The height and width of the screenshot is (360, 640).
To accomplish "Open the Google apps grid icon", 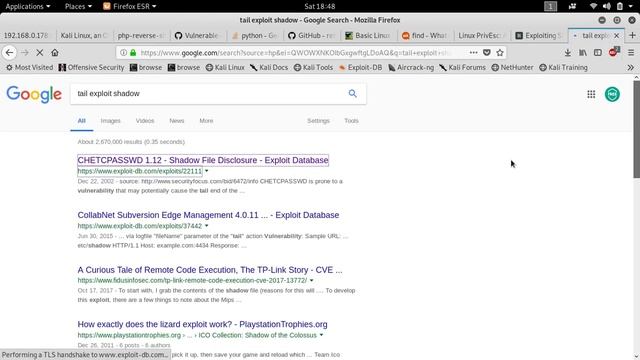I will [x=591, y=94].
